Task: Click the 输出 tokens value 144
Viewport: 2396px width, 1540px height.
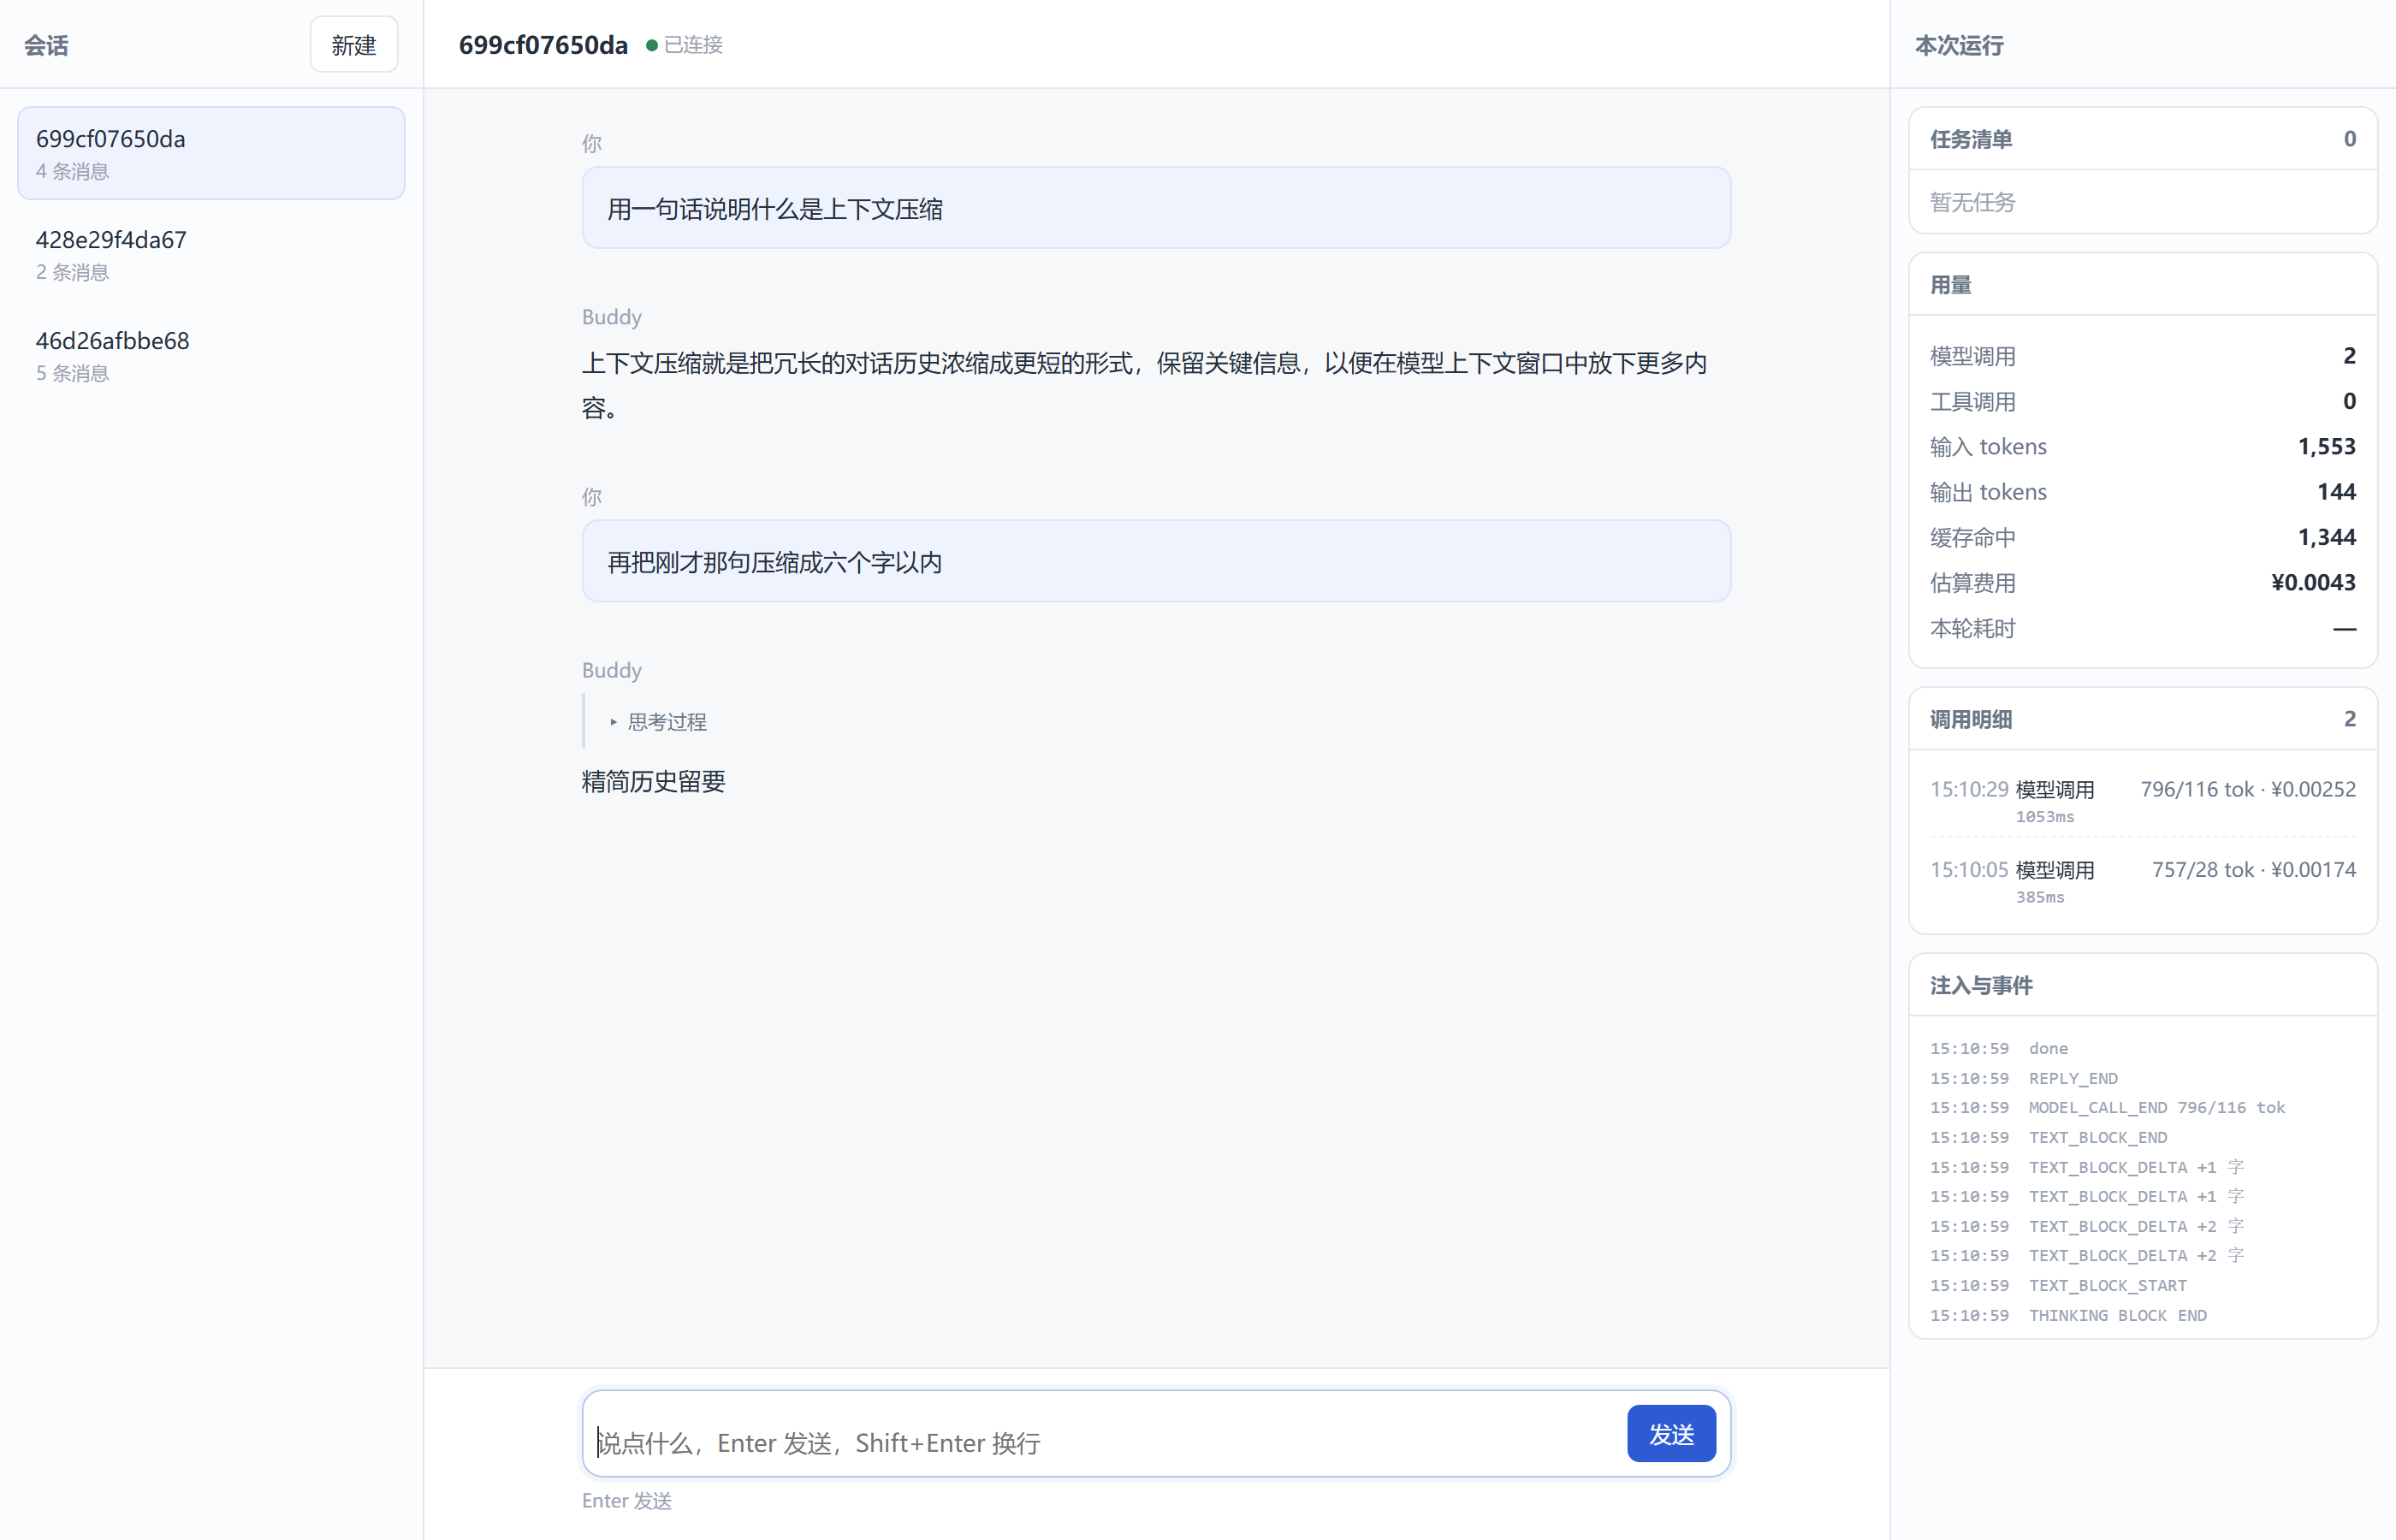Action: pyautogui.click(x=2336, y=492)
